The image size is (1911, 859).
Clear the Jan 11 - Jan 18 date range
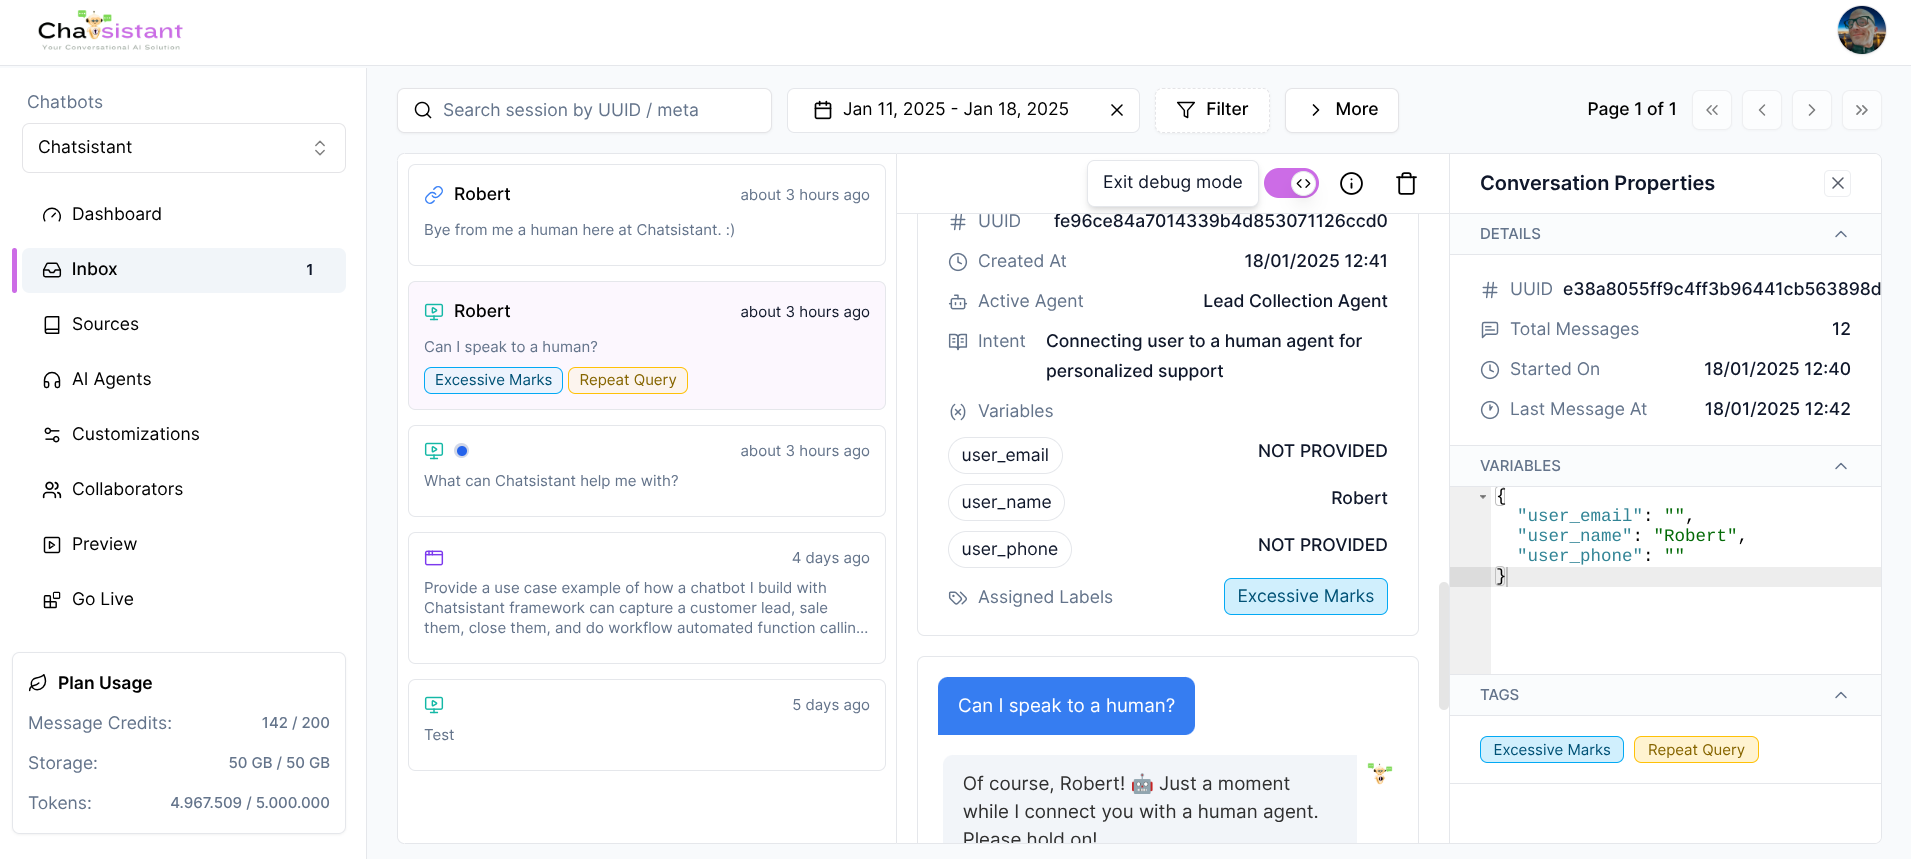pos(1117,110)
